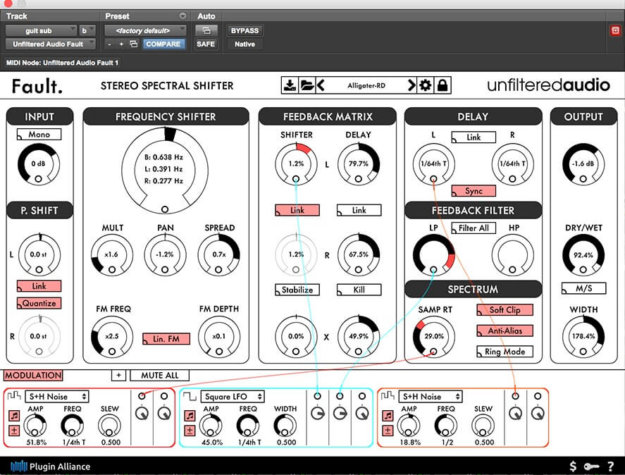Toggle Quantize in P. Shift
The height and width of the screenshot is (475, 625).
39,303
